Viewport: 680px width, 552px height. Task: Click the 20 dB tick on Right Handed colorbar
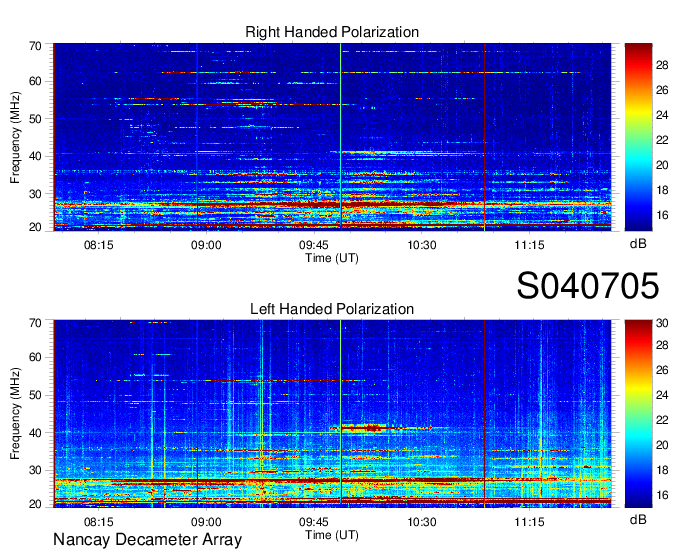(662, 165)
